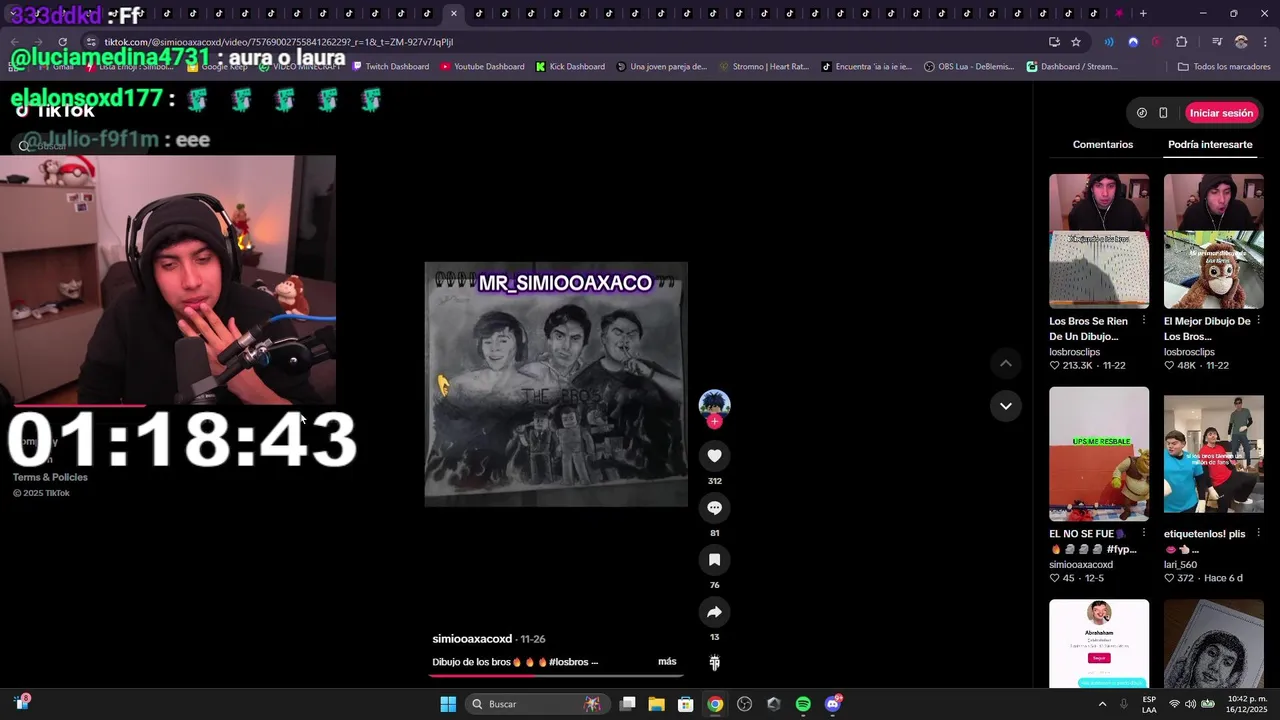Viewport: 1280px width, 720px height.
Task: Open the 'etiquetenlos! plis' video thumbnail
Action: click(1214, 454)
